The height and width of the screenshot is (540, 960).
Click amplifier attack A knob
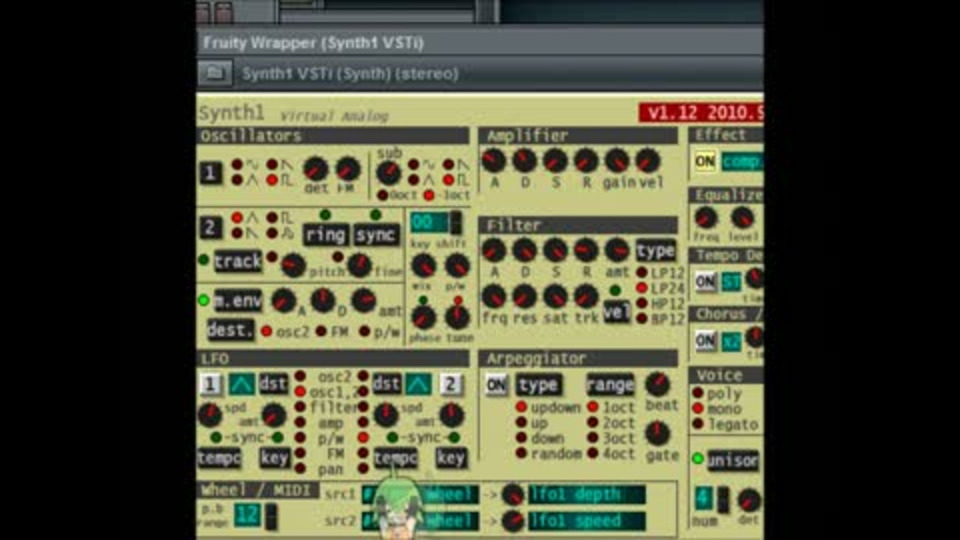tap(493, 161)
